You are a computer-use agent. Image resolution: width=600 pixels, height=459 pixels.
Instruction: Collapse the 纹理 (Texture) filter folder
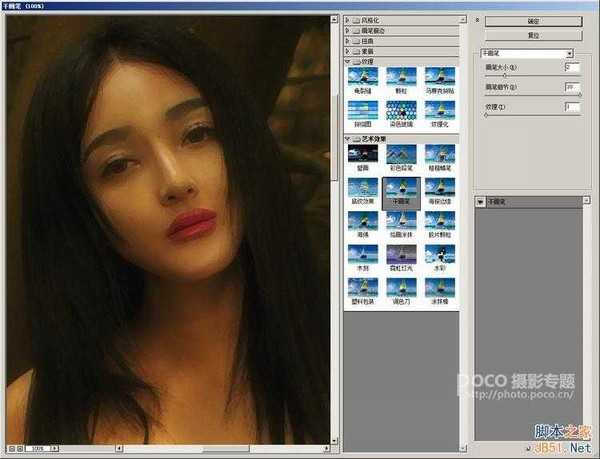point(348,59)
